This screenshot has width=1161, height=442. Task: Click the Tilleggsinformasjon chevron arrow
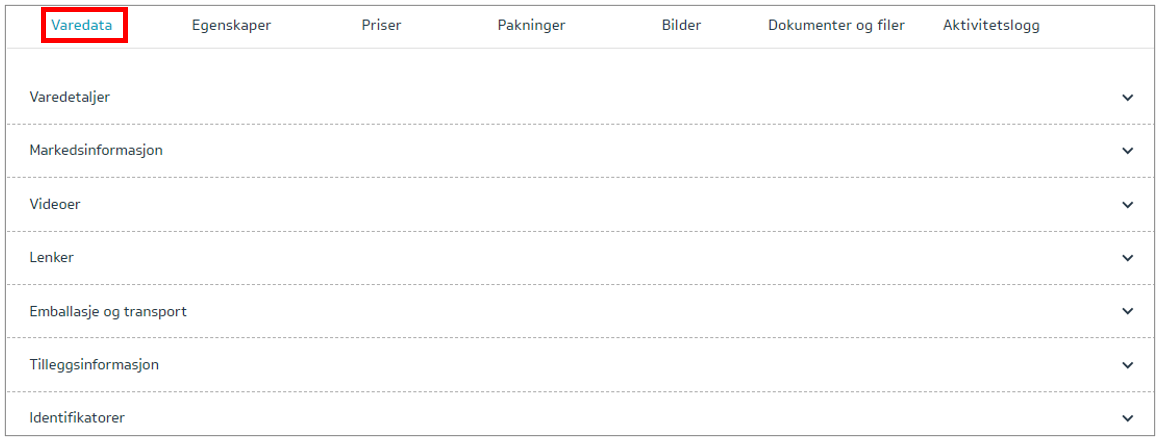[x=1128, y=365]
